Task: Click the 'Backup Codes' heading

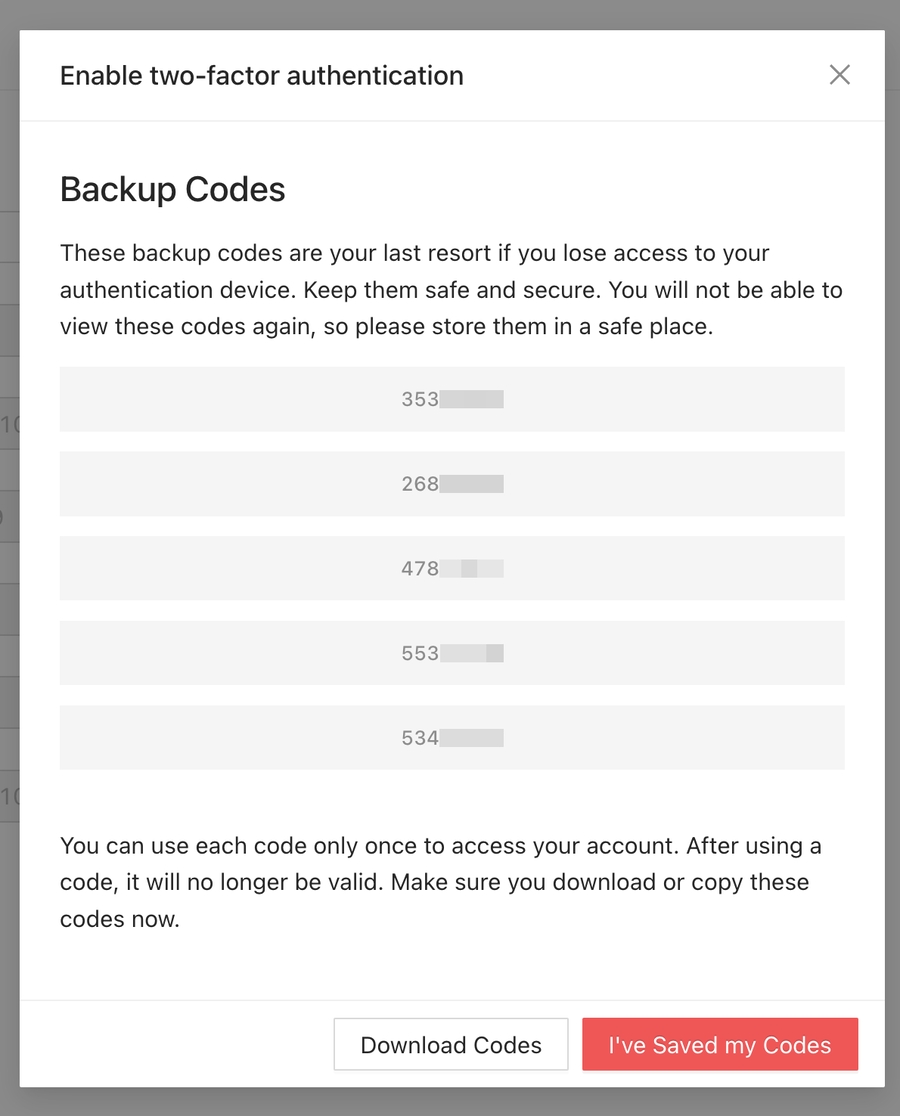Action: (173, 190)
